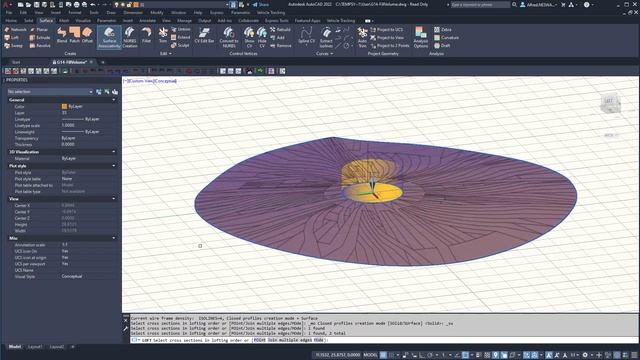Open the Window menu
Image resolution: width=640 pixels, height=360 pixels.
click(x=178, y=13)
